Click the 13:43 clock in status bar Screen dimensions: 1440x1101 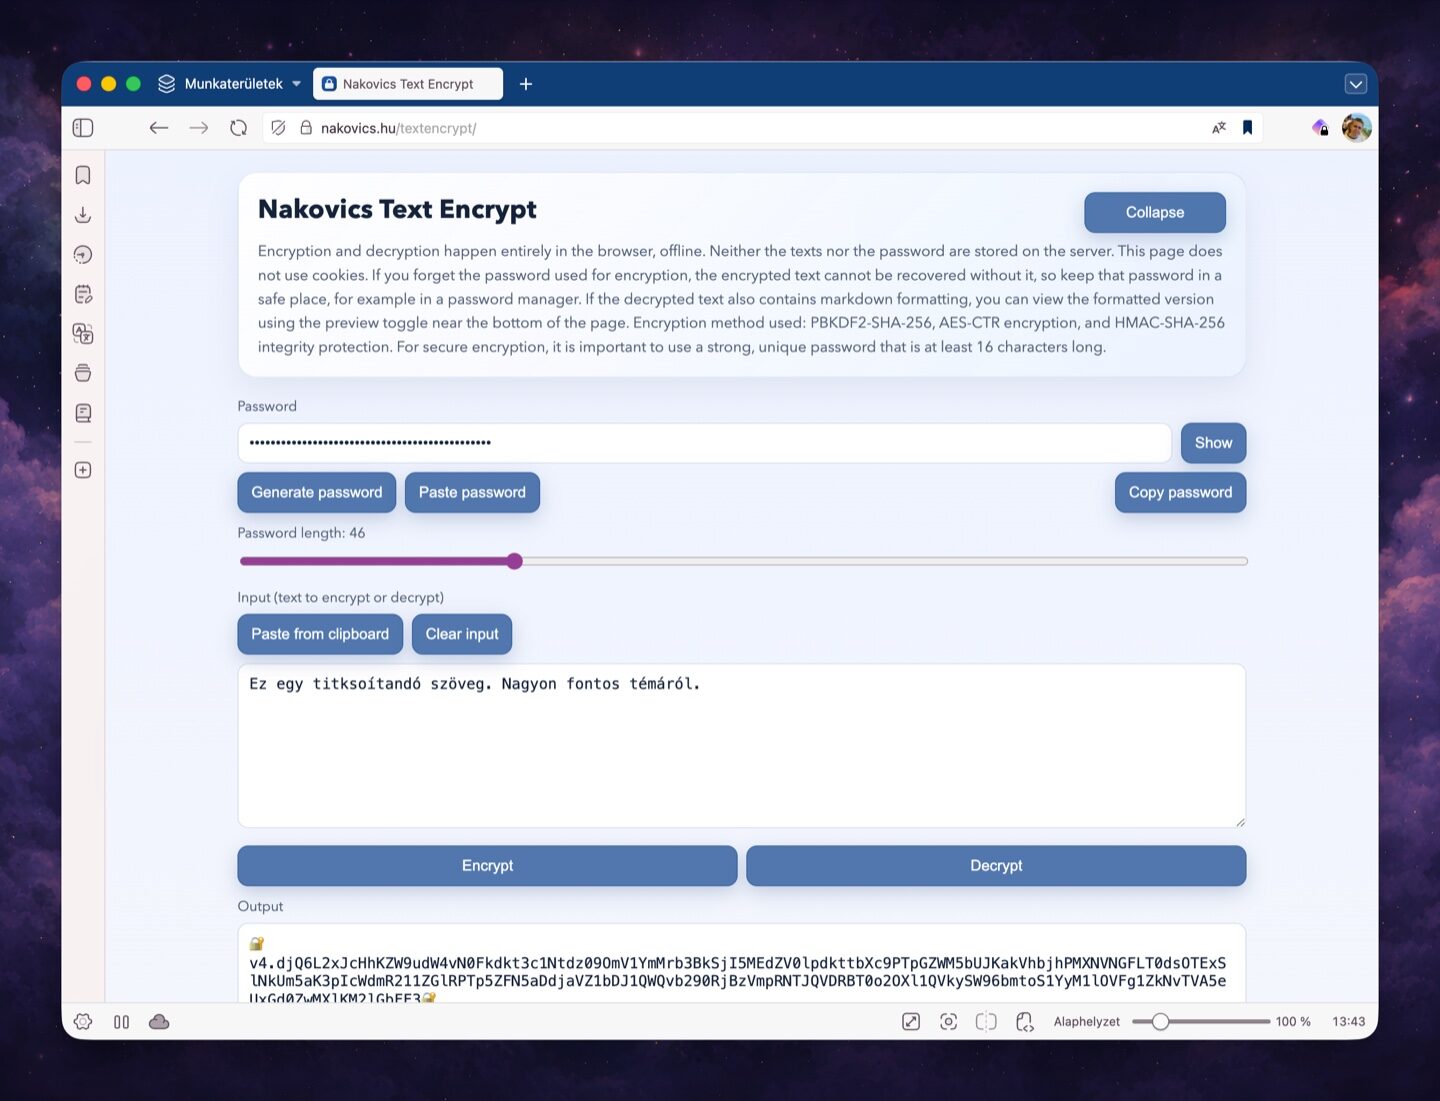(1348, 1022)
